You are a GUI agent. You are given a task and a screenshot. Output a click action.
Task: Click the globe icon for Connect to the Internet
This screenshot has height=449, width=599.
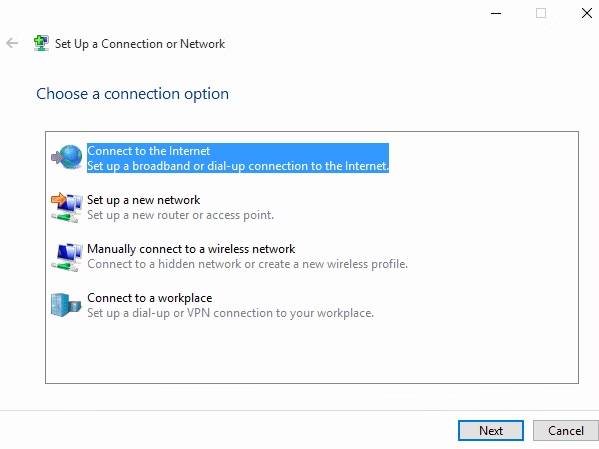[66, 157]
